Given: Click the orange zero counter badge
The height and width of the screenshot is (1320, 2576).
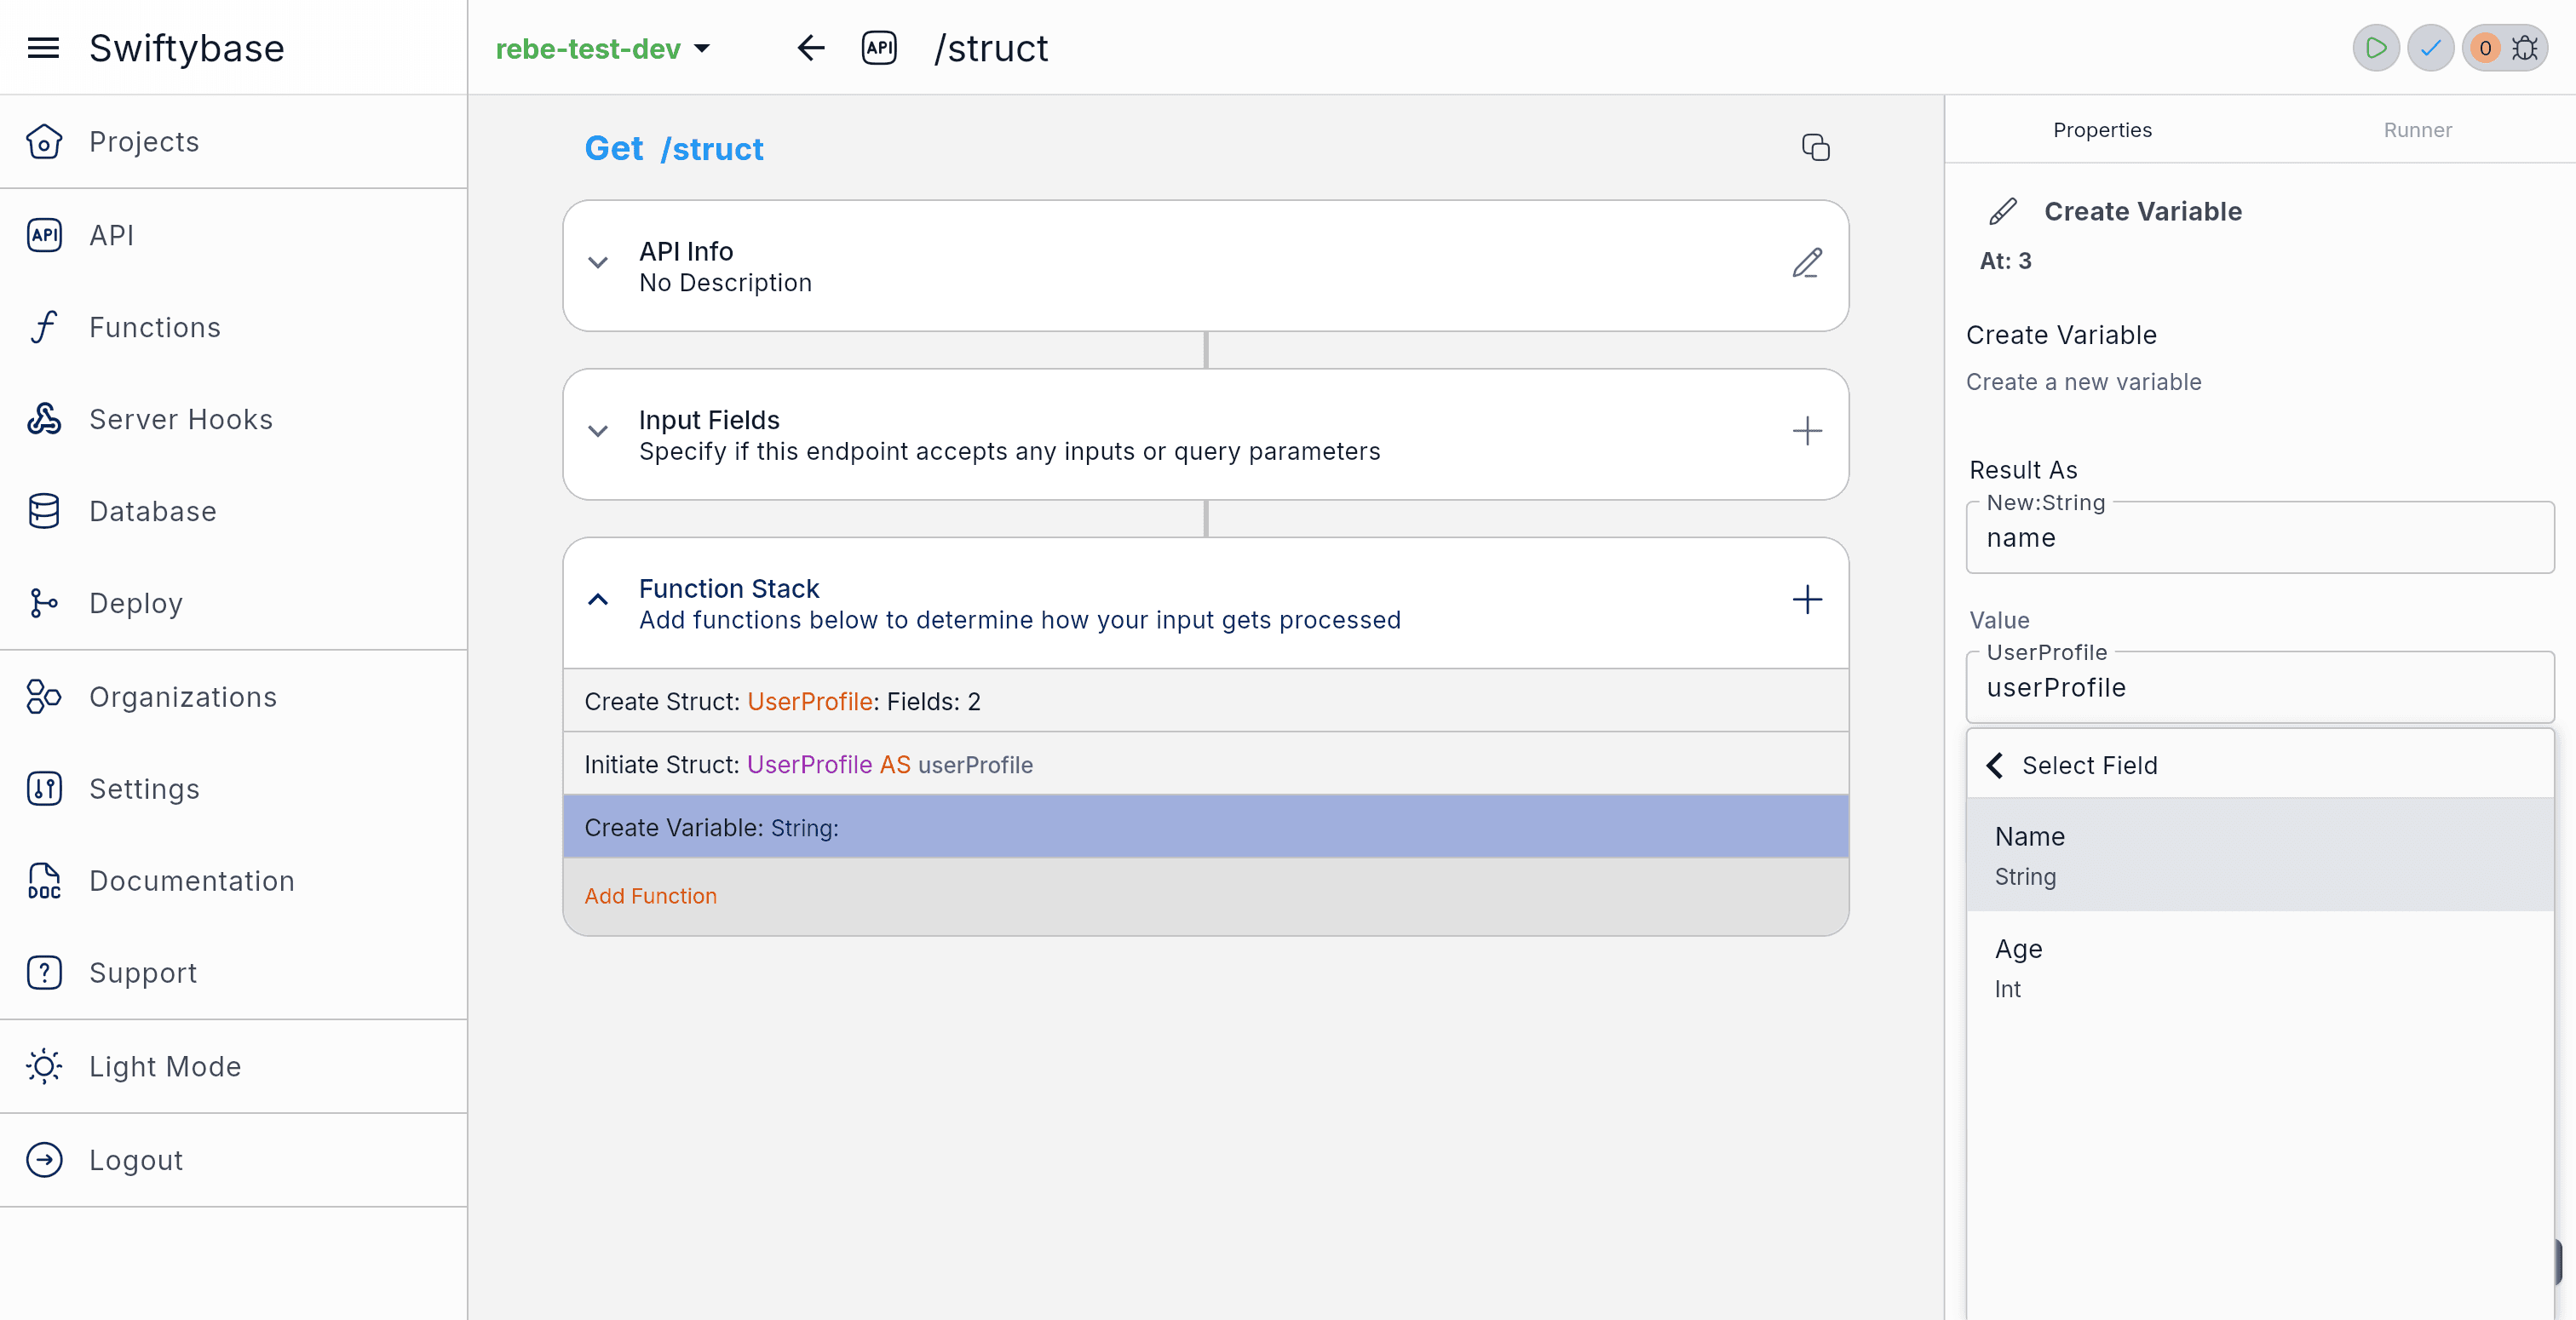Looking at the screenshot, I should tap(2485, 48).
